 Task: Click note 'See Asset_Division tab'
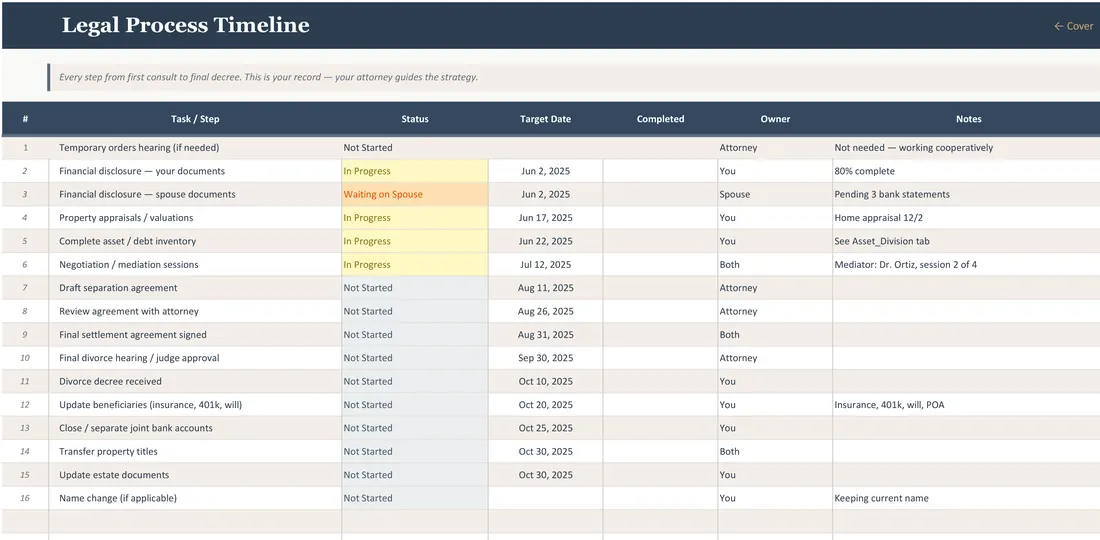[882, 241]
